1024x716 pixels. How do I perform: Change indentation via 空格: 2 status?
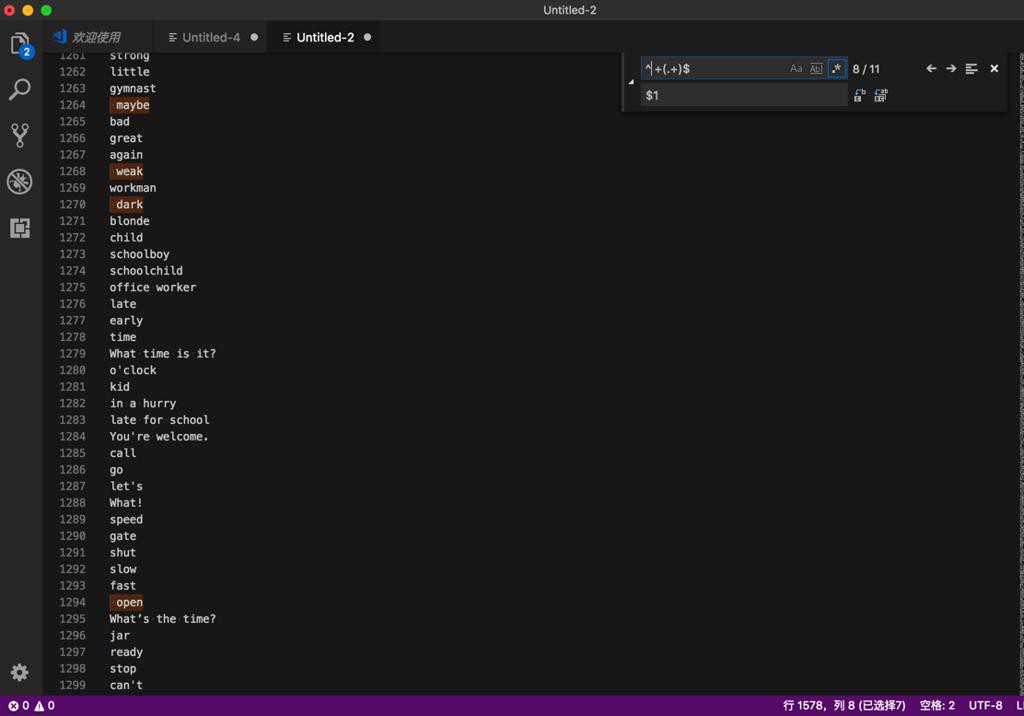click(937, 706)
